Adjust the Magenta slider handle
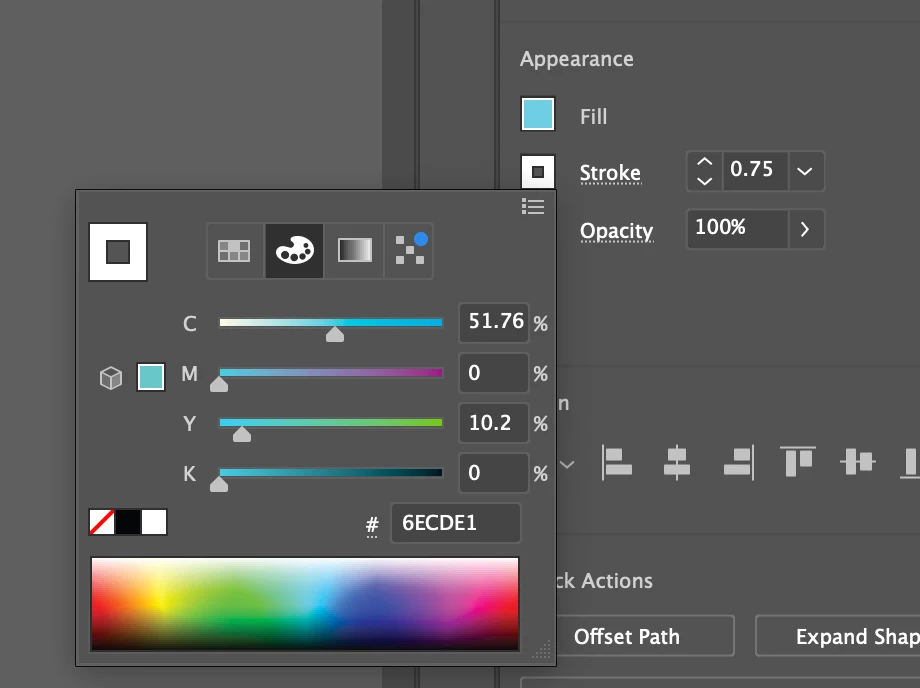The height and width of the screenshot is (688, 920). coord(219,384)
